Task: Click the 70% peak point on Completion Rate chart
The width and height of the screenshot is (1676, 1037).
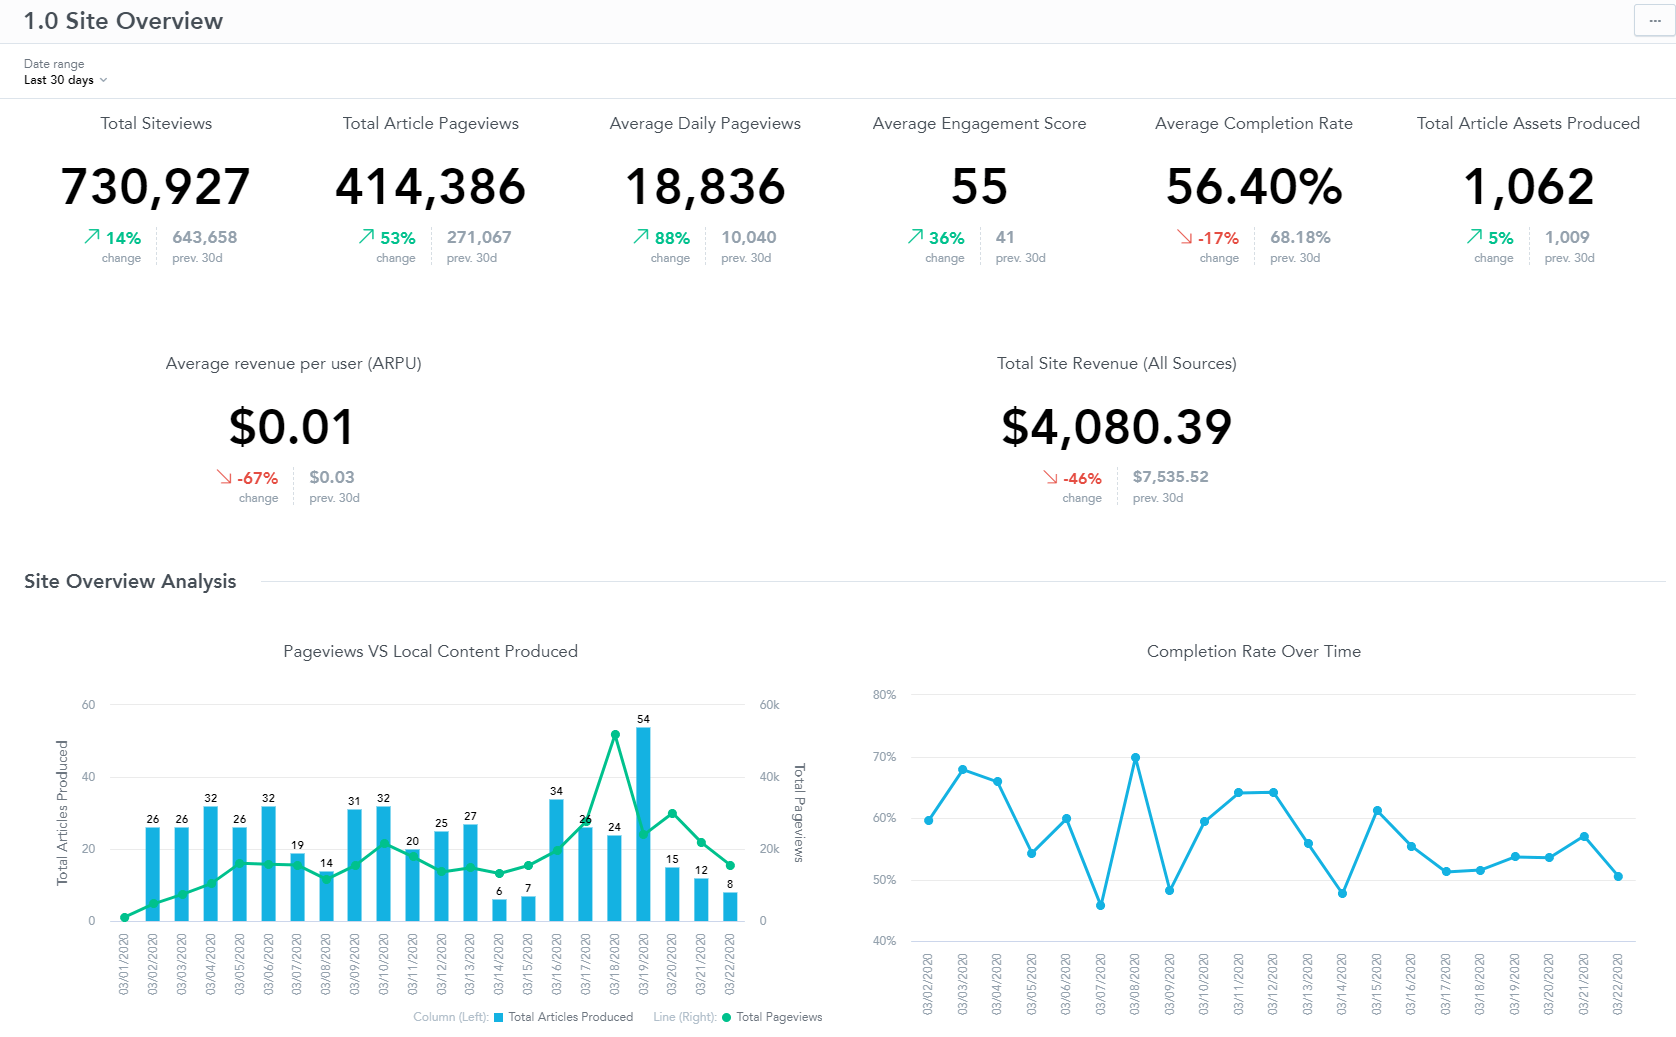Action: [1134, 757]
